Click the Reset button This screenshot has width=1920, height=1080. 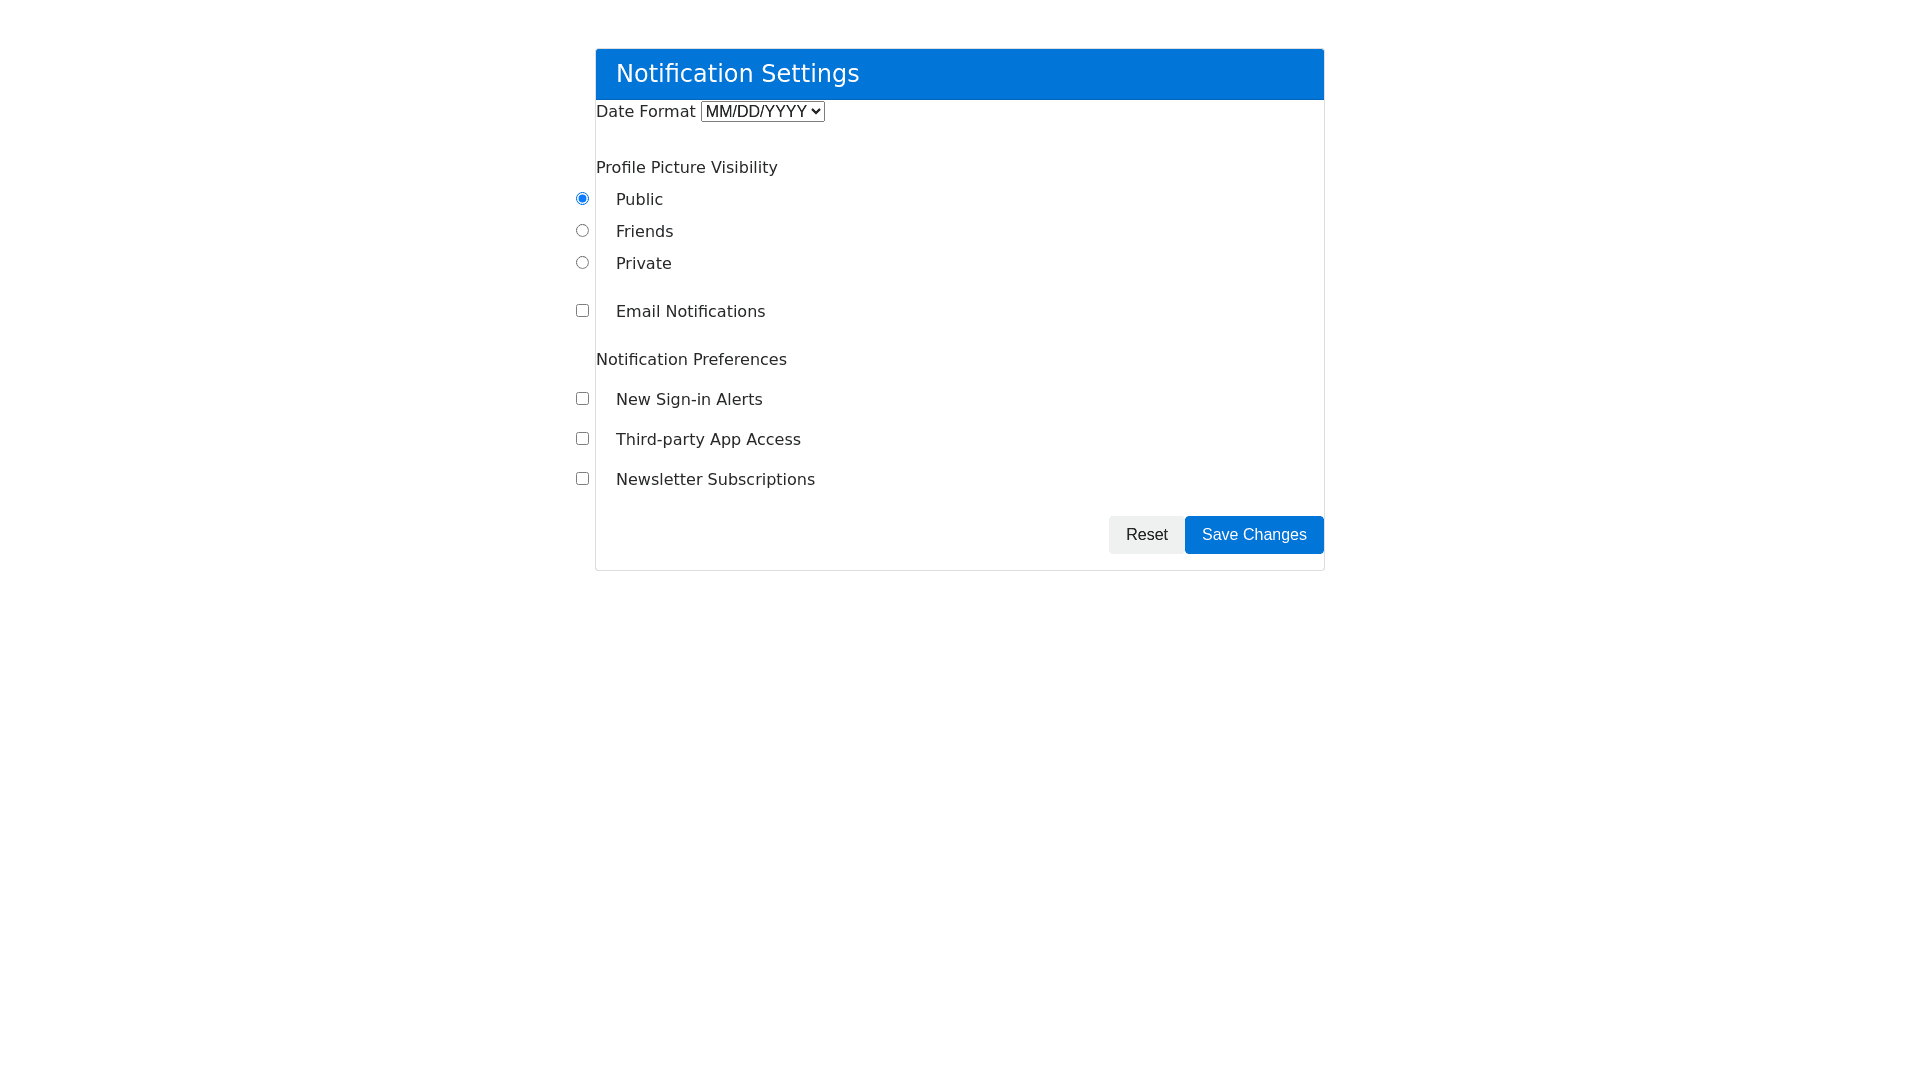coord(1146,535)
